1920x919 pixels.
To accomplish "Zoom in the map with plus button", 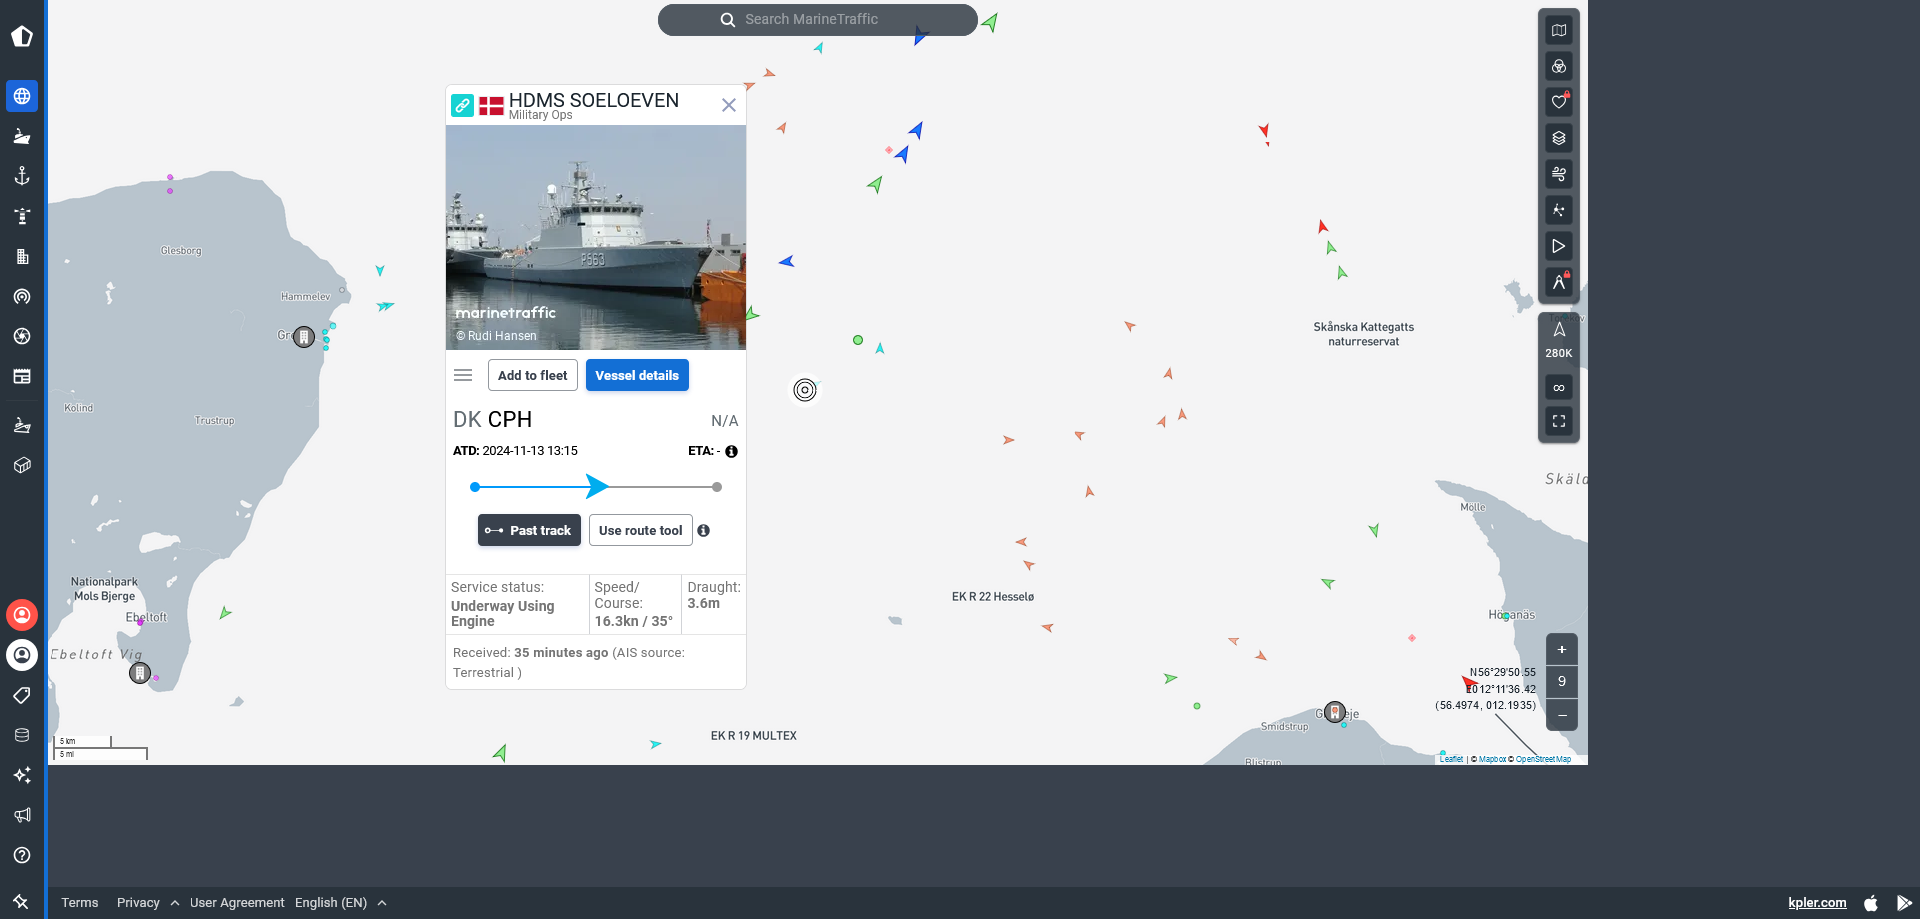I will (1562, 650).
